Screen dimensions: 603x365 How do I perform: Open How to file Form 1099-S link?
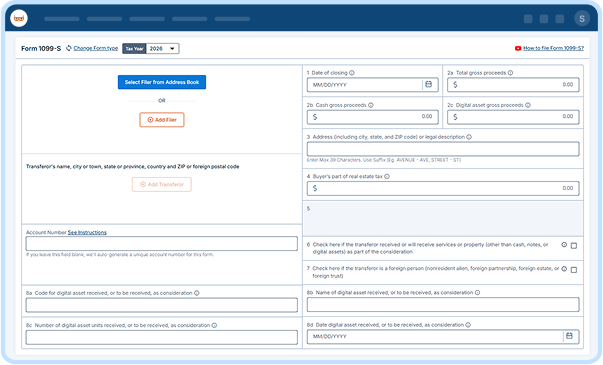coord(553,48)
